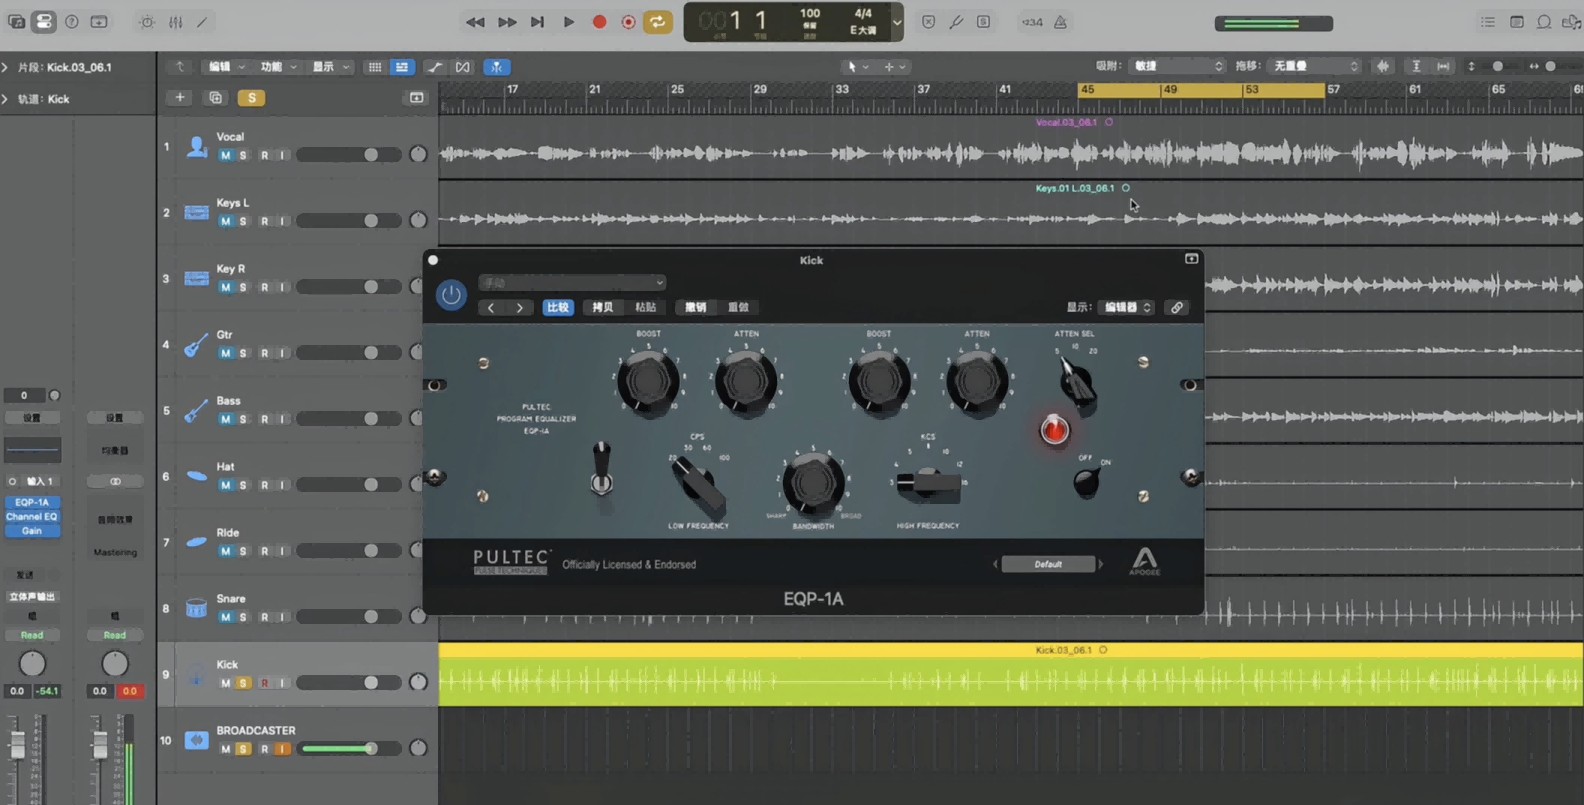Image resolution: width=1584 pixels, height=805 pixels.
Task: Toggle the Flex view button
Action: point(462,67)
